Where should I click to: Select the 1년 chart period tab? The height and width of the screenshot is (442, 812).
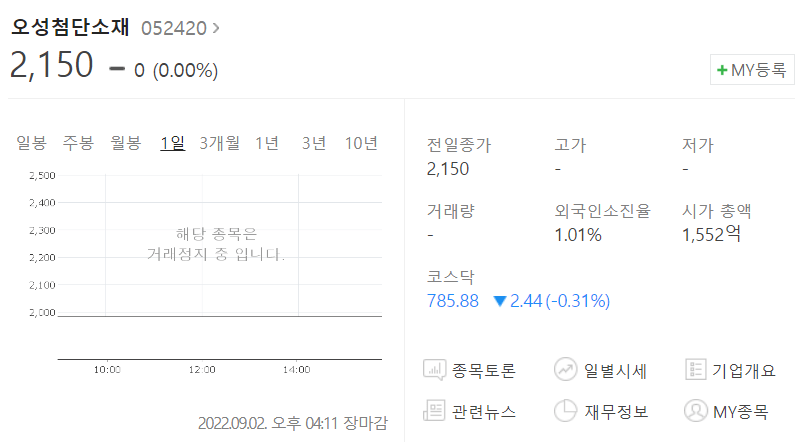click(267, 143)
